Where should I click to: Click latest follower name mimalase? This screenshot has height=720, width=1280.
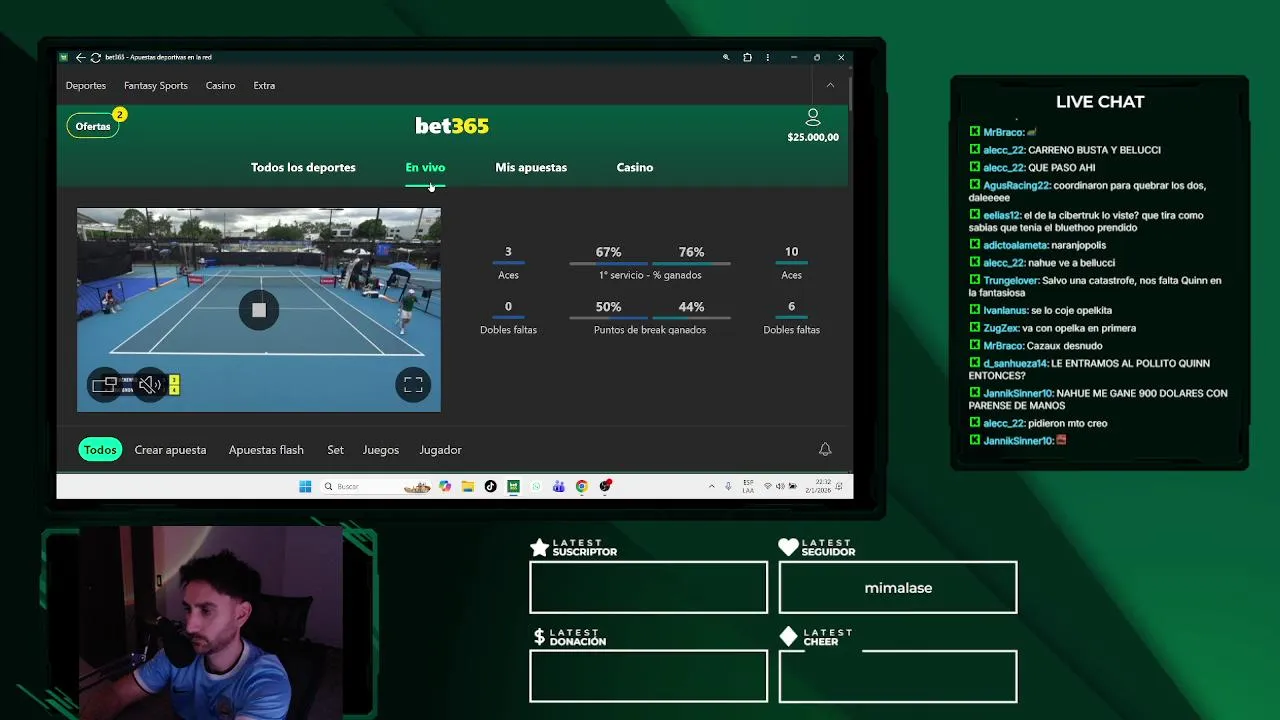898,588
